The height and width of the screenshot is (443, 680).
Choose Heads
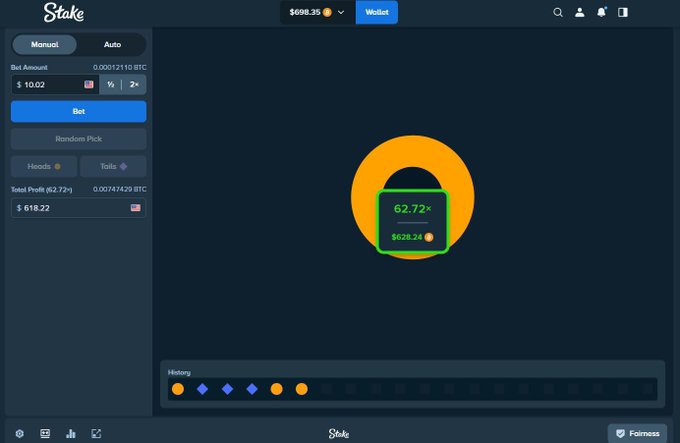point(44,166)
